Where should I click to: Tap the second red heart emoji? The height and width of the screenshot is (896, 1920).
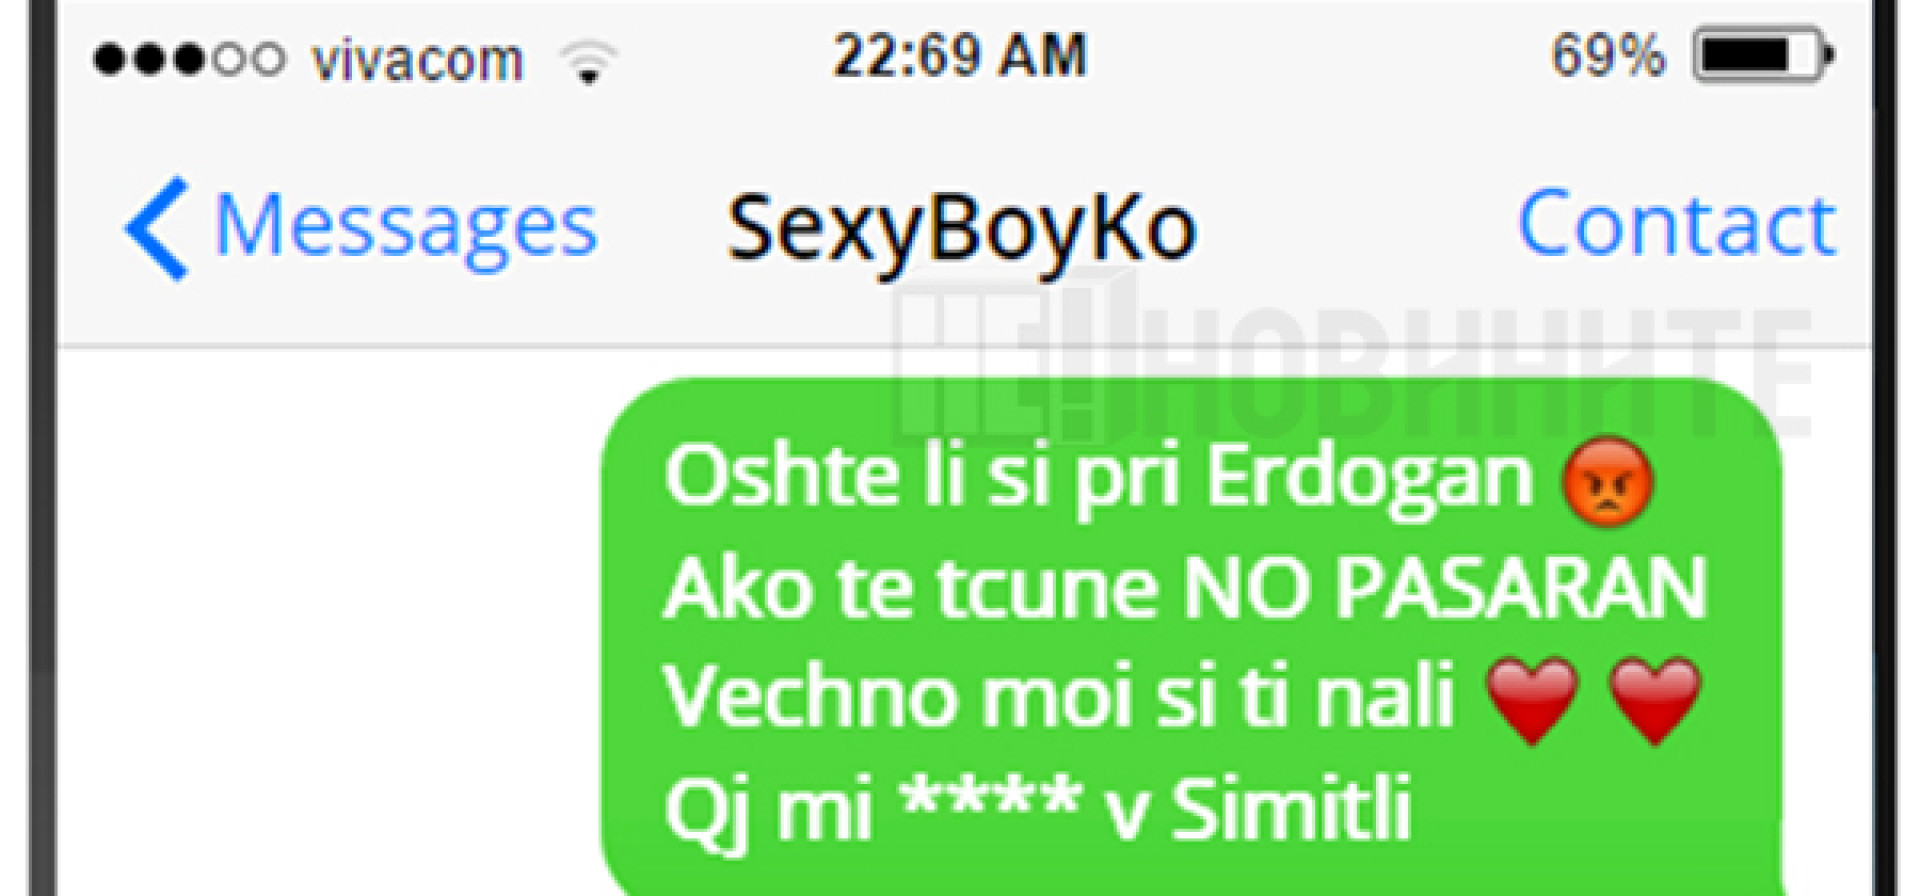pos(1655,700)
